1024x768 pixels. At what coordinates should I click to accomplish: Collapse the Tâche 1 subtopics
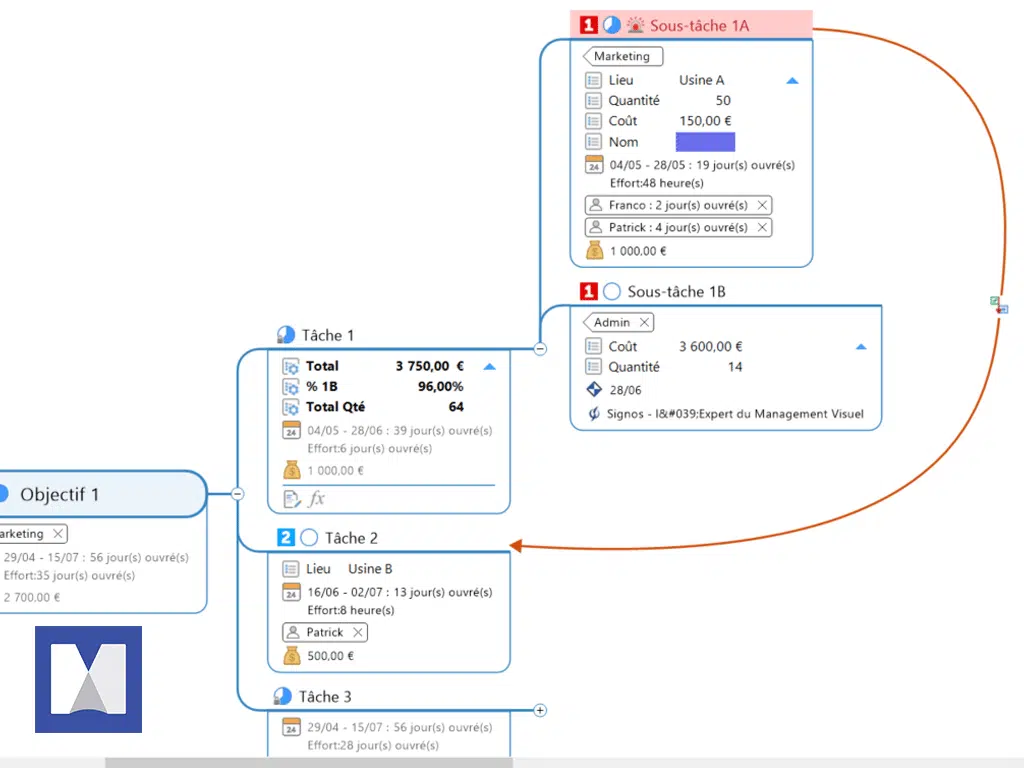540,349
